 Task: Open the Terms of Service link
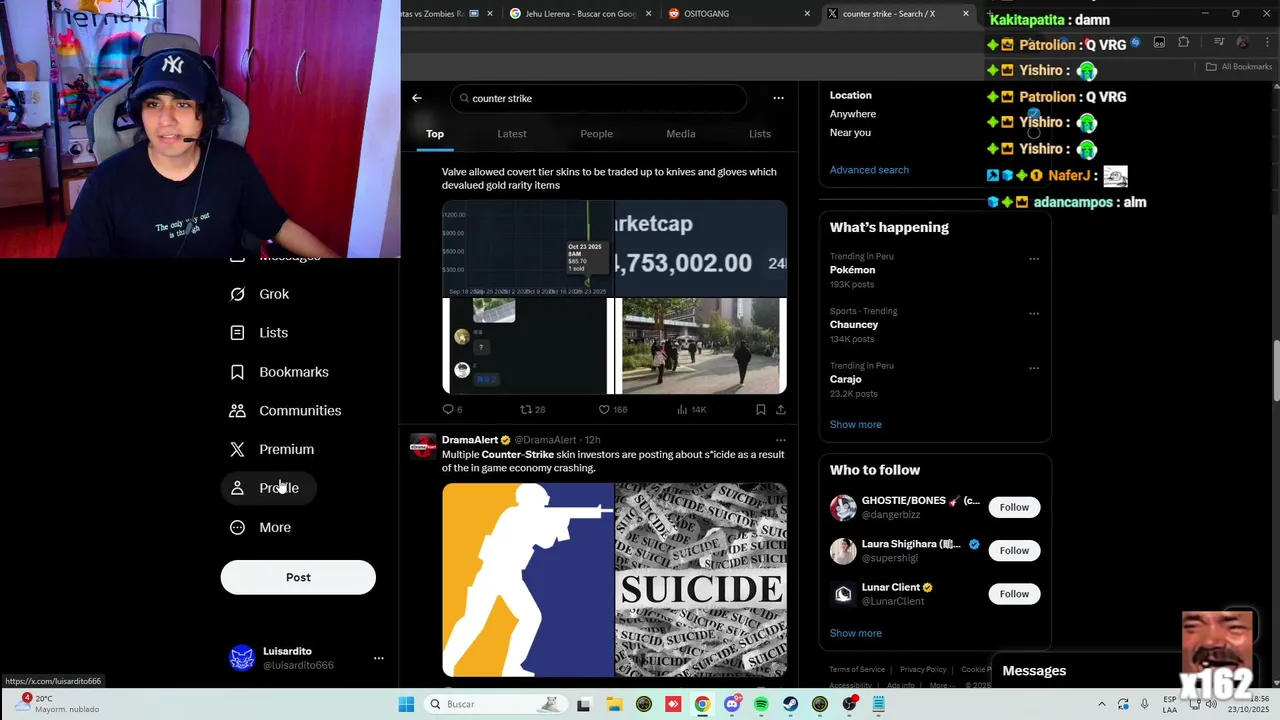tap(857, 669)
